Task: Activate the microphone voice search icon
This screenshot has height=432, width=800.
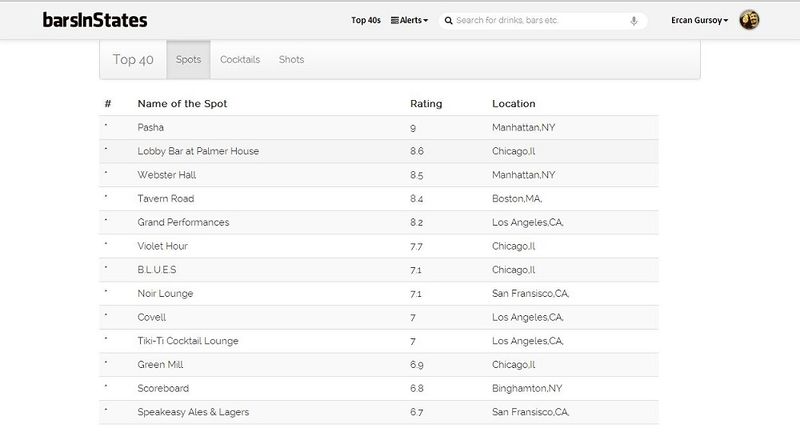Action: click(x=634, y=20)
